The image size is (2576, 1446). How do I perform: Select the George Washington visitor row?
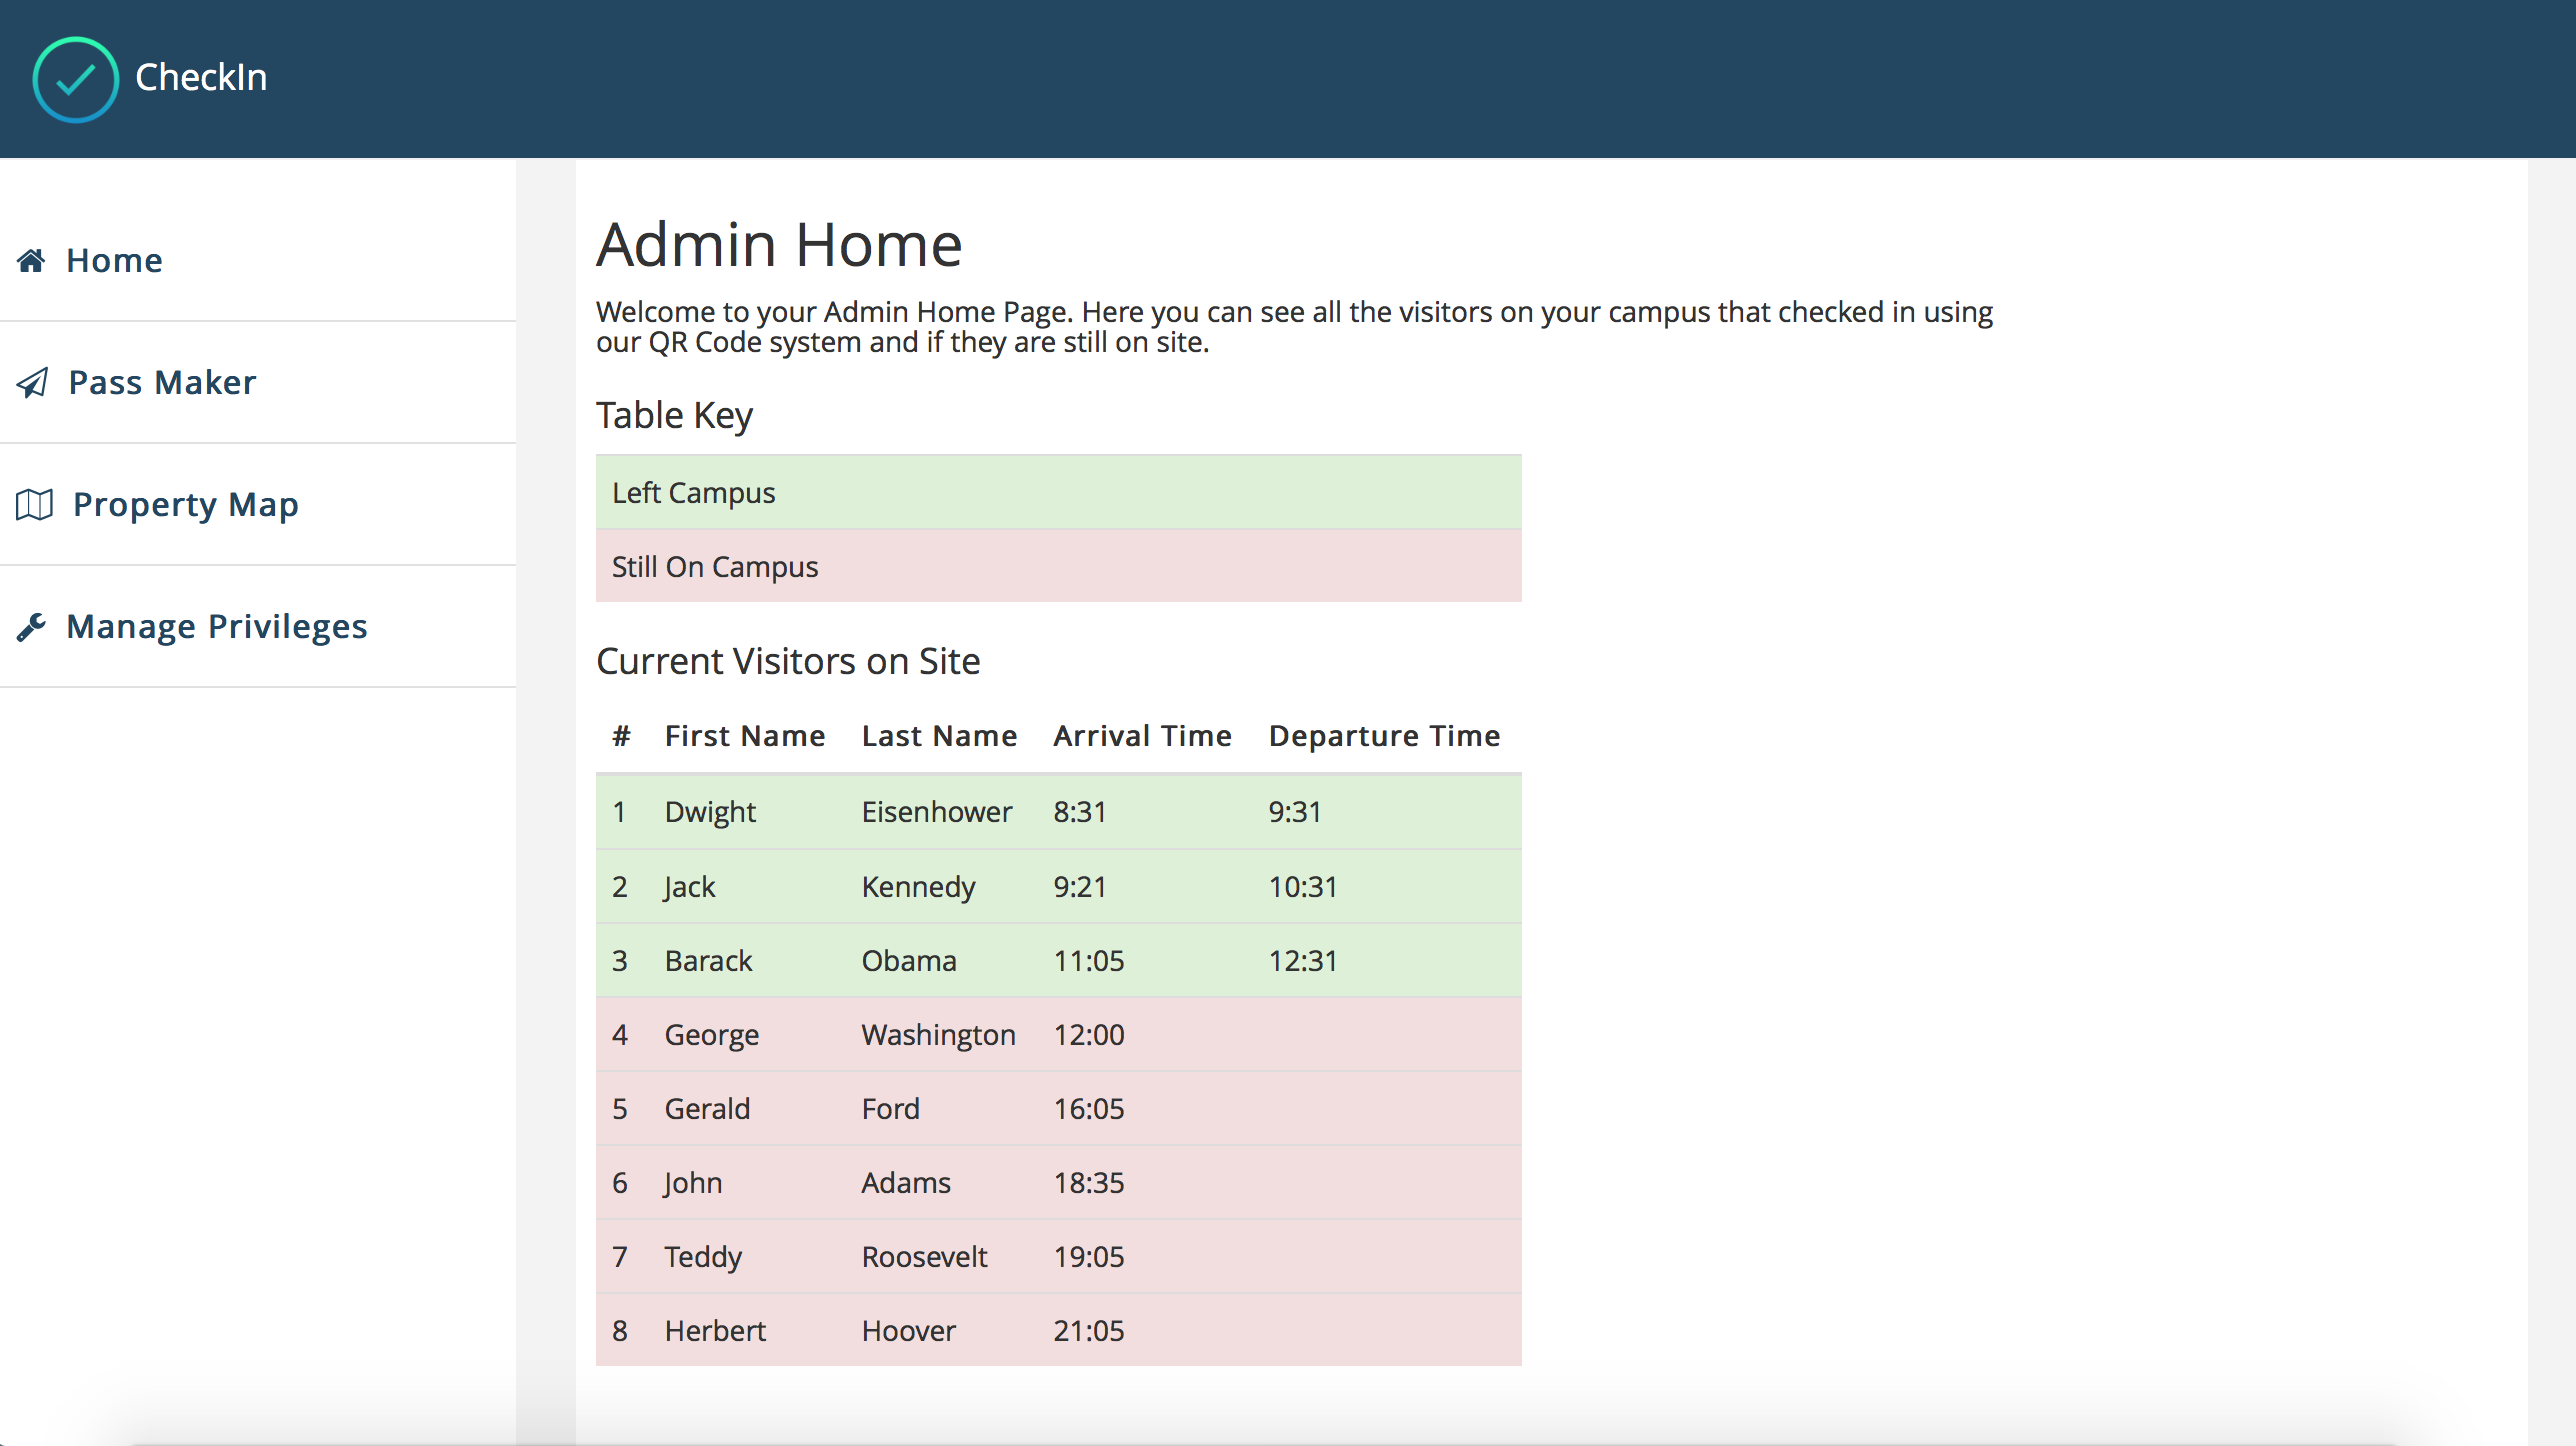coord(1058,1034)
